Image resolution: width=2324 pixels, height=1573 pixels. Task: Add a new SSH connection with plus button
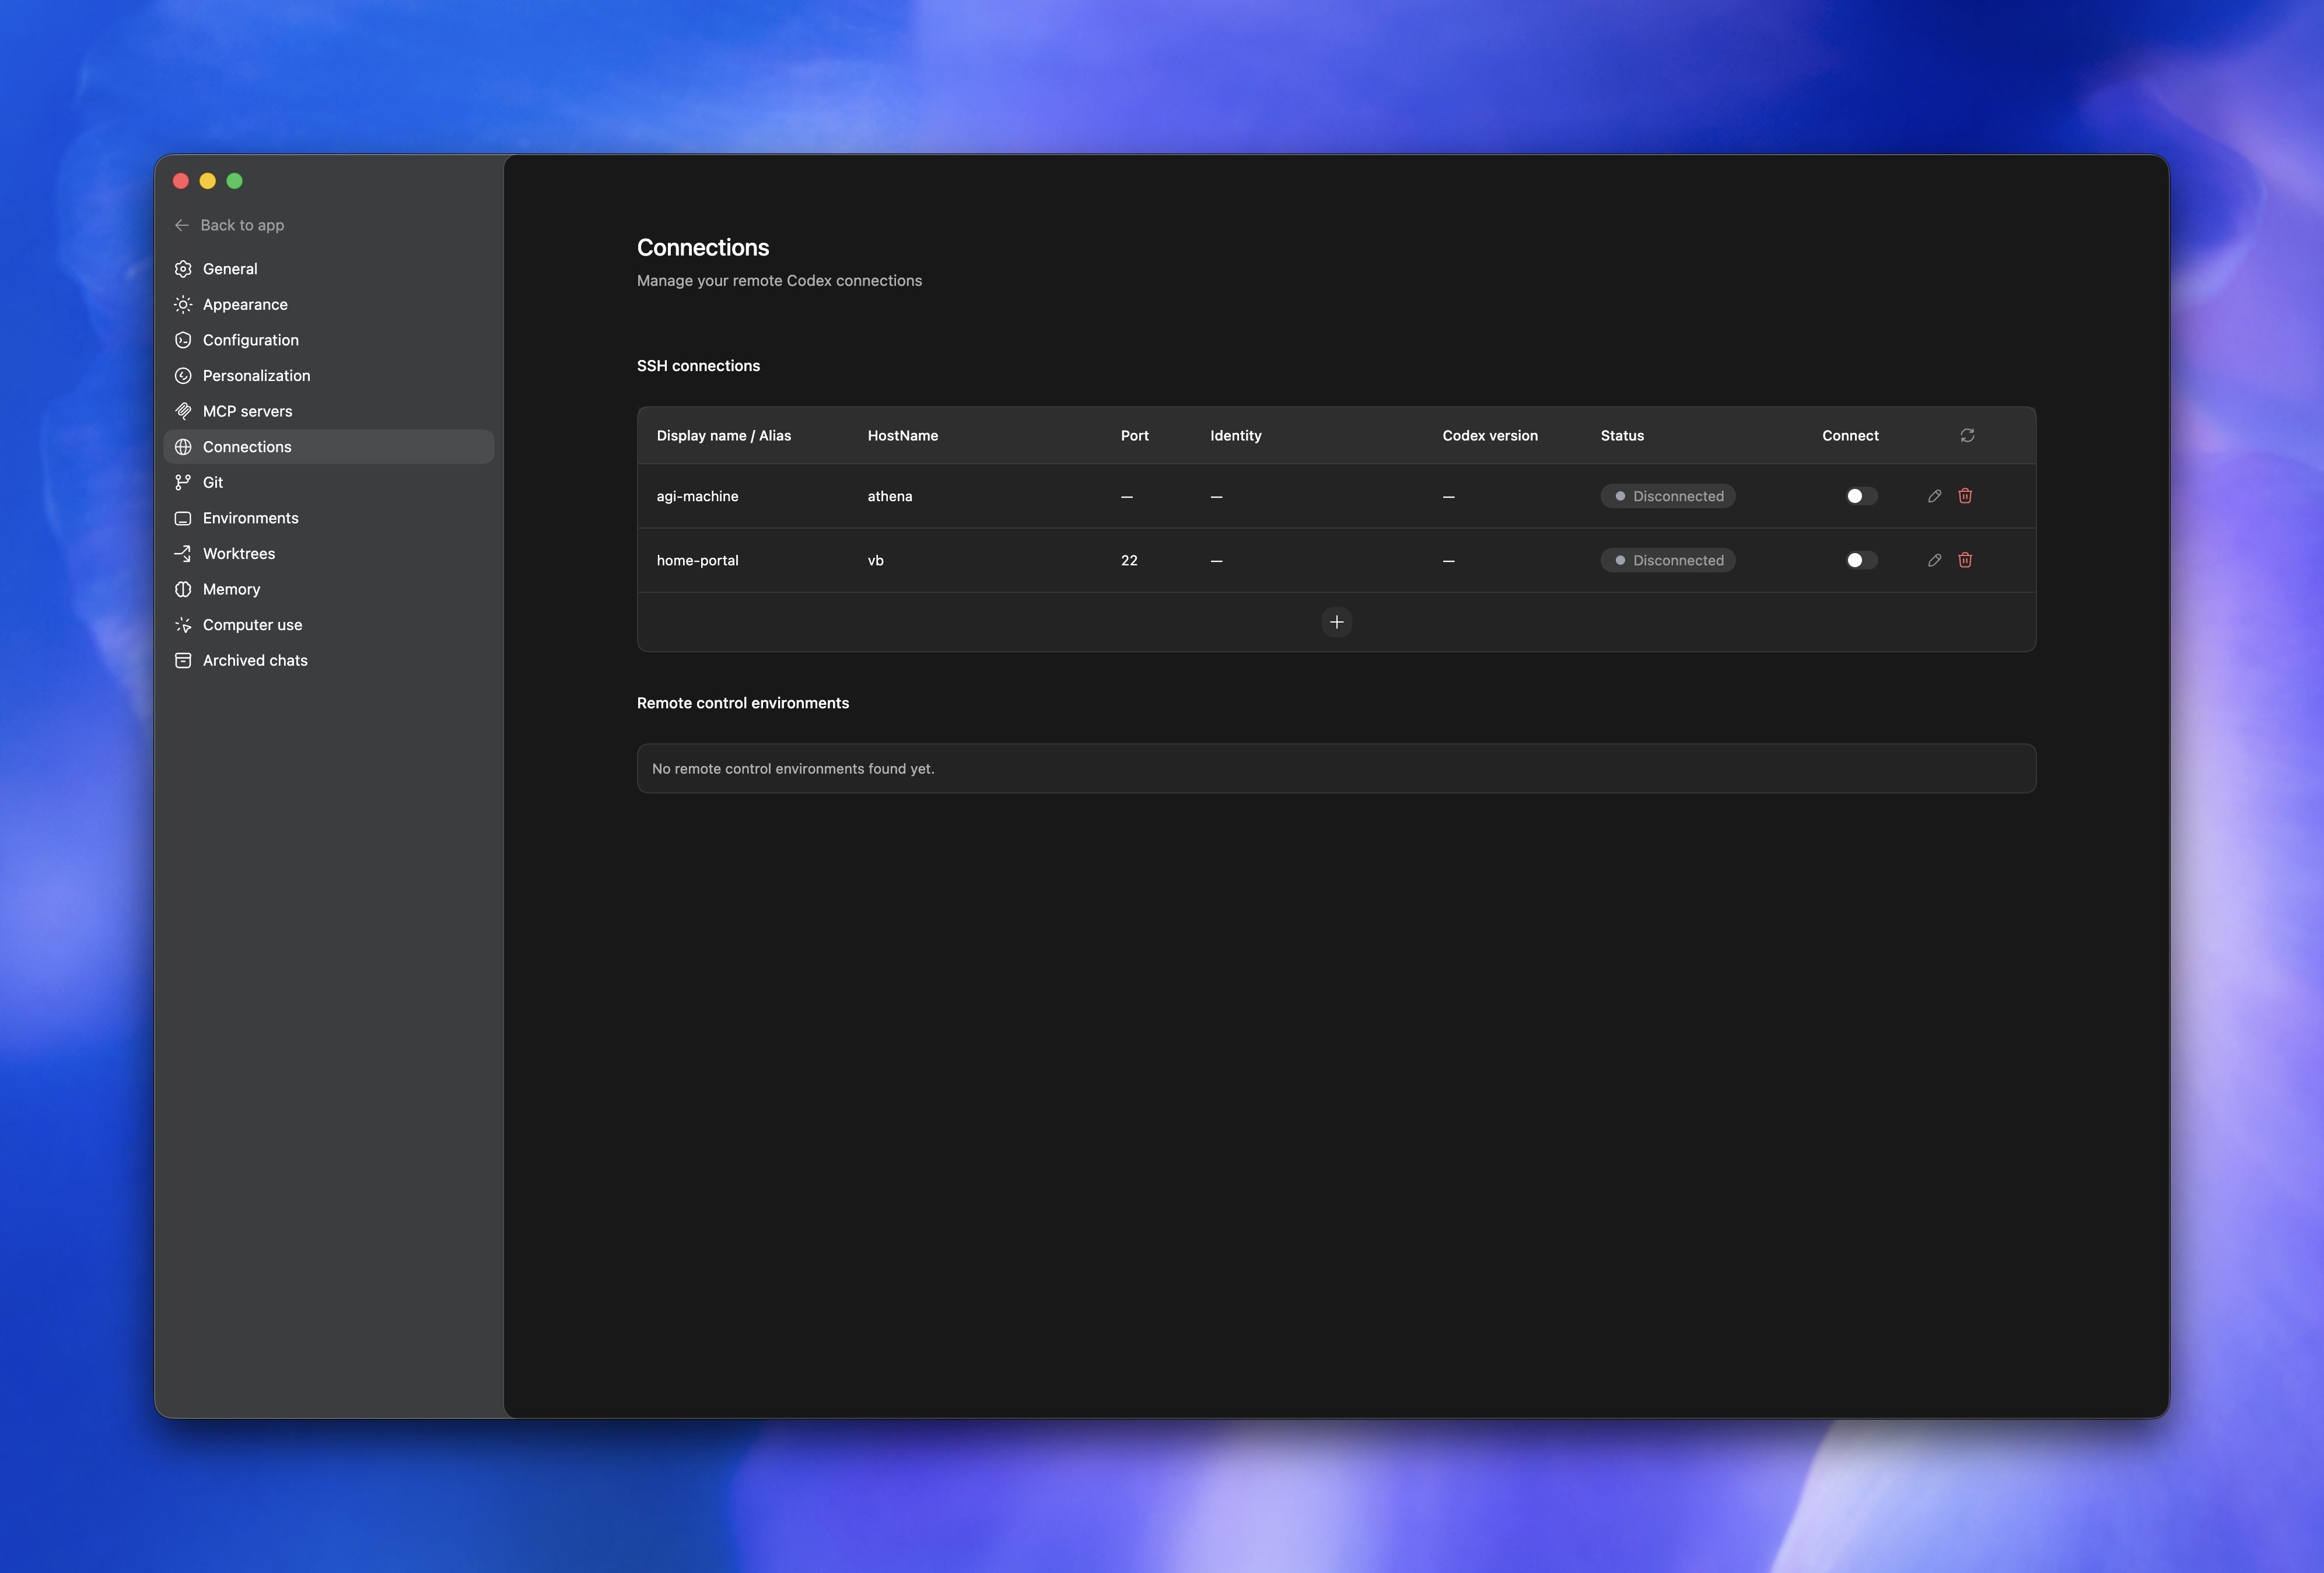(x=1336, y=621)
